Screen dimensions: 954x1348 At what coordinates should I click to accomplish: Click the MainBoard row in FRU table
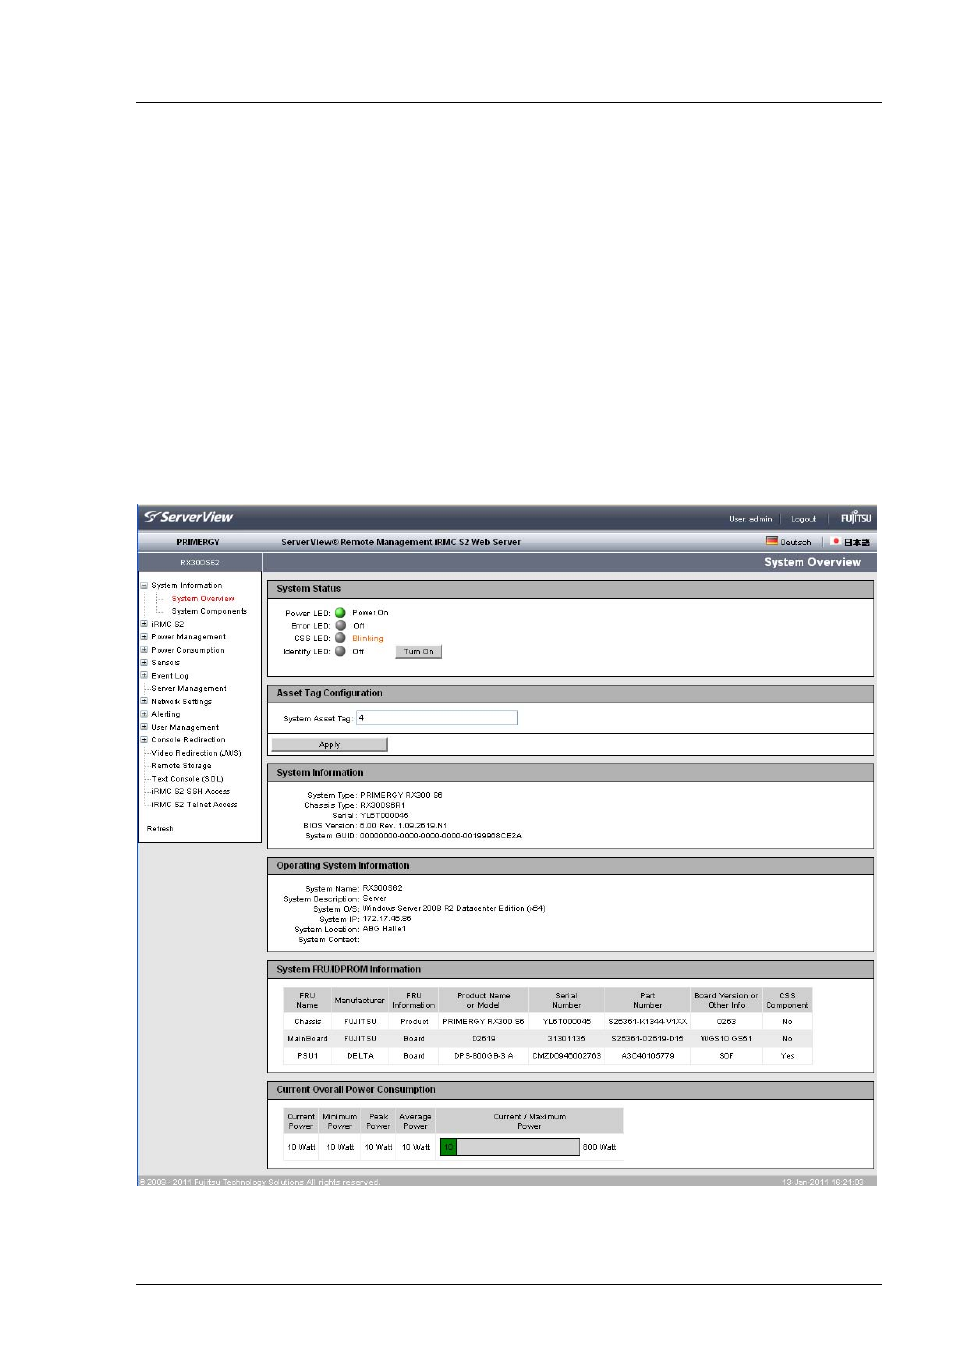point(547,1039)
